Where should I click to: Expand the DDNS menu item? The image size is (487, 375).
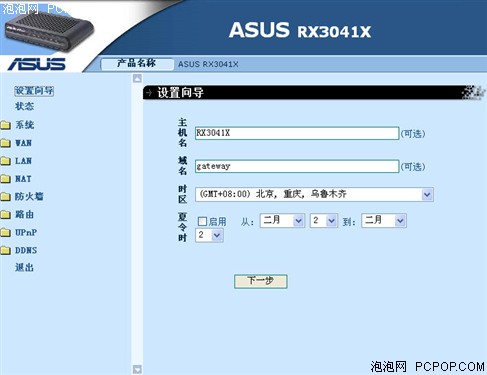click(x=26, y=250)
